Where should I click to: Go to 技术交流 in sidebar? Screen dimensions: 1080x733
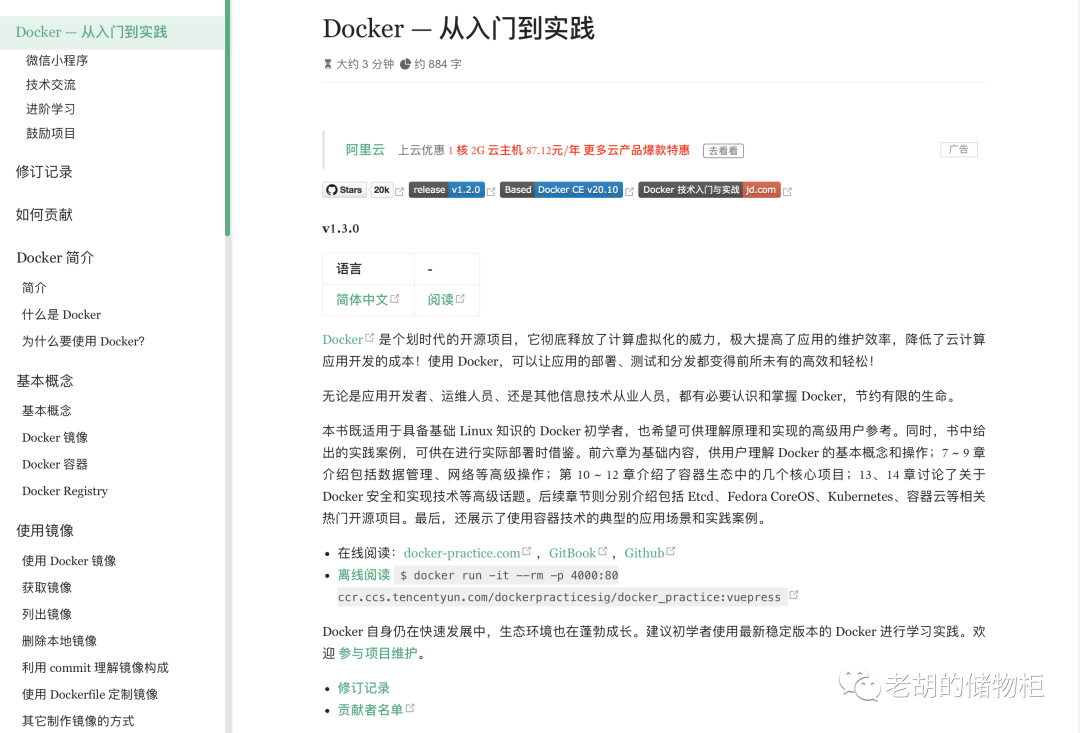coord(51,85)
